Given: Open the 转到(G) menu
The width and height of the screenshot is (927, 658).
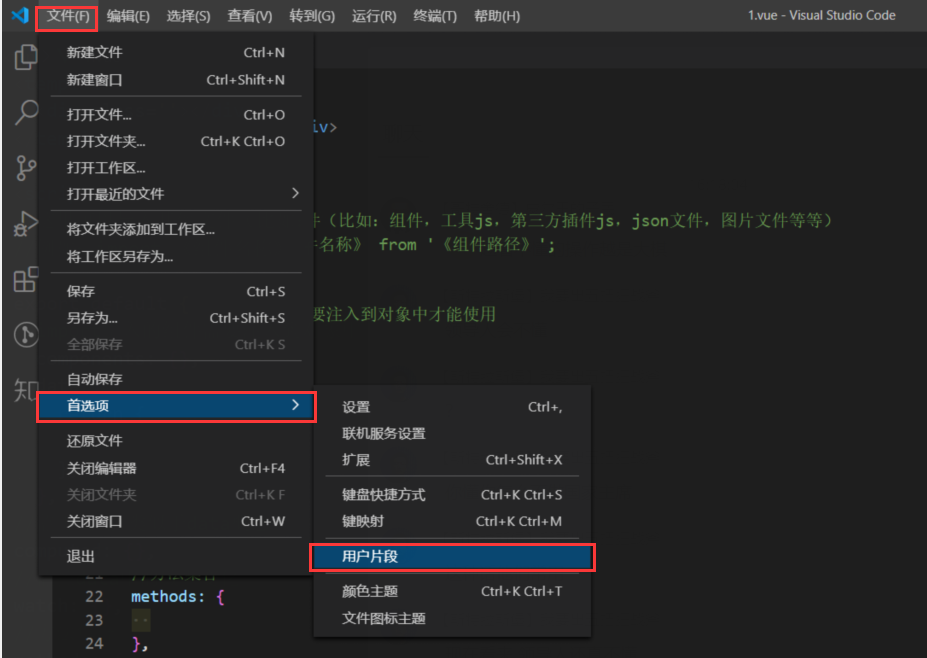Looking at the screenshot, I should click(x=312, y=16).
